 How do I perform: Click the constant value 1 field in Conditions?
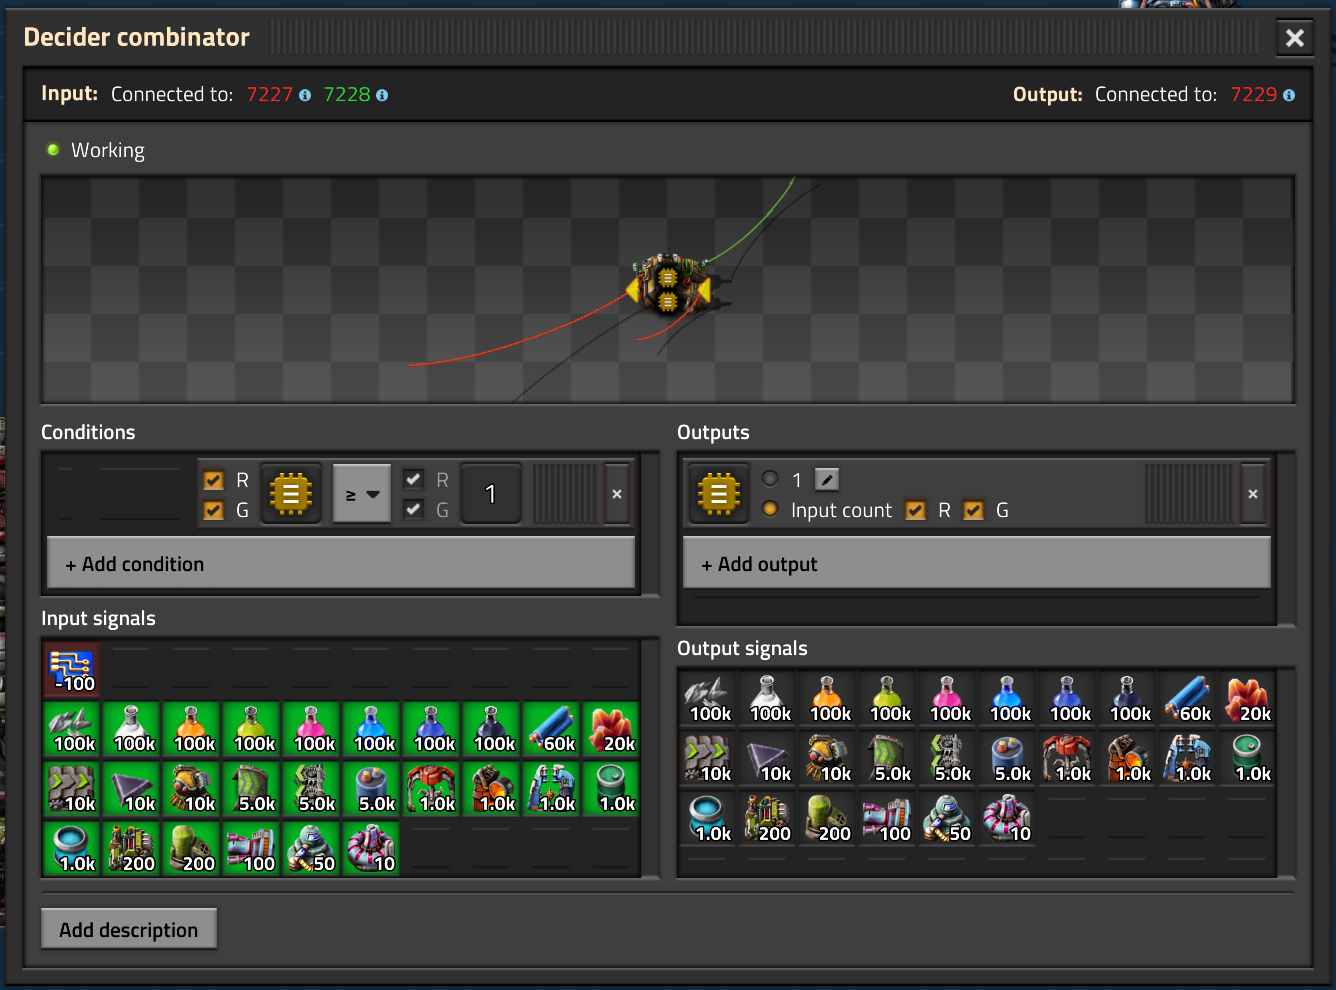[490, 494]
